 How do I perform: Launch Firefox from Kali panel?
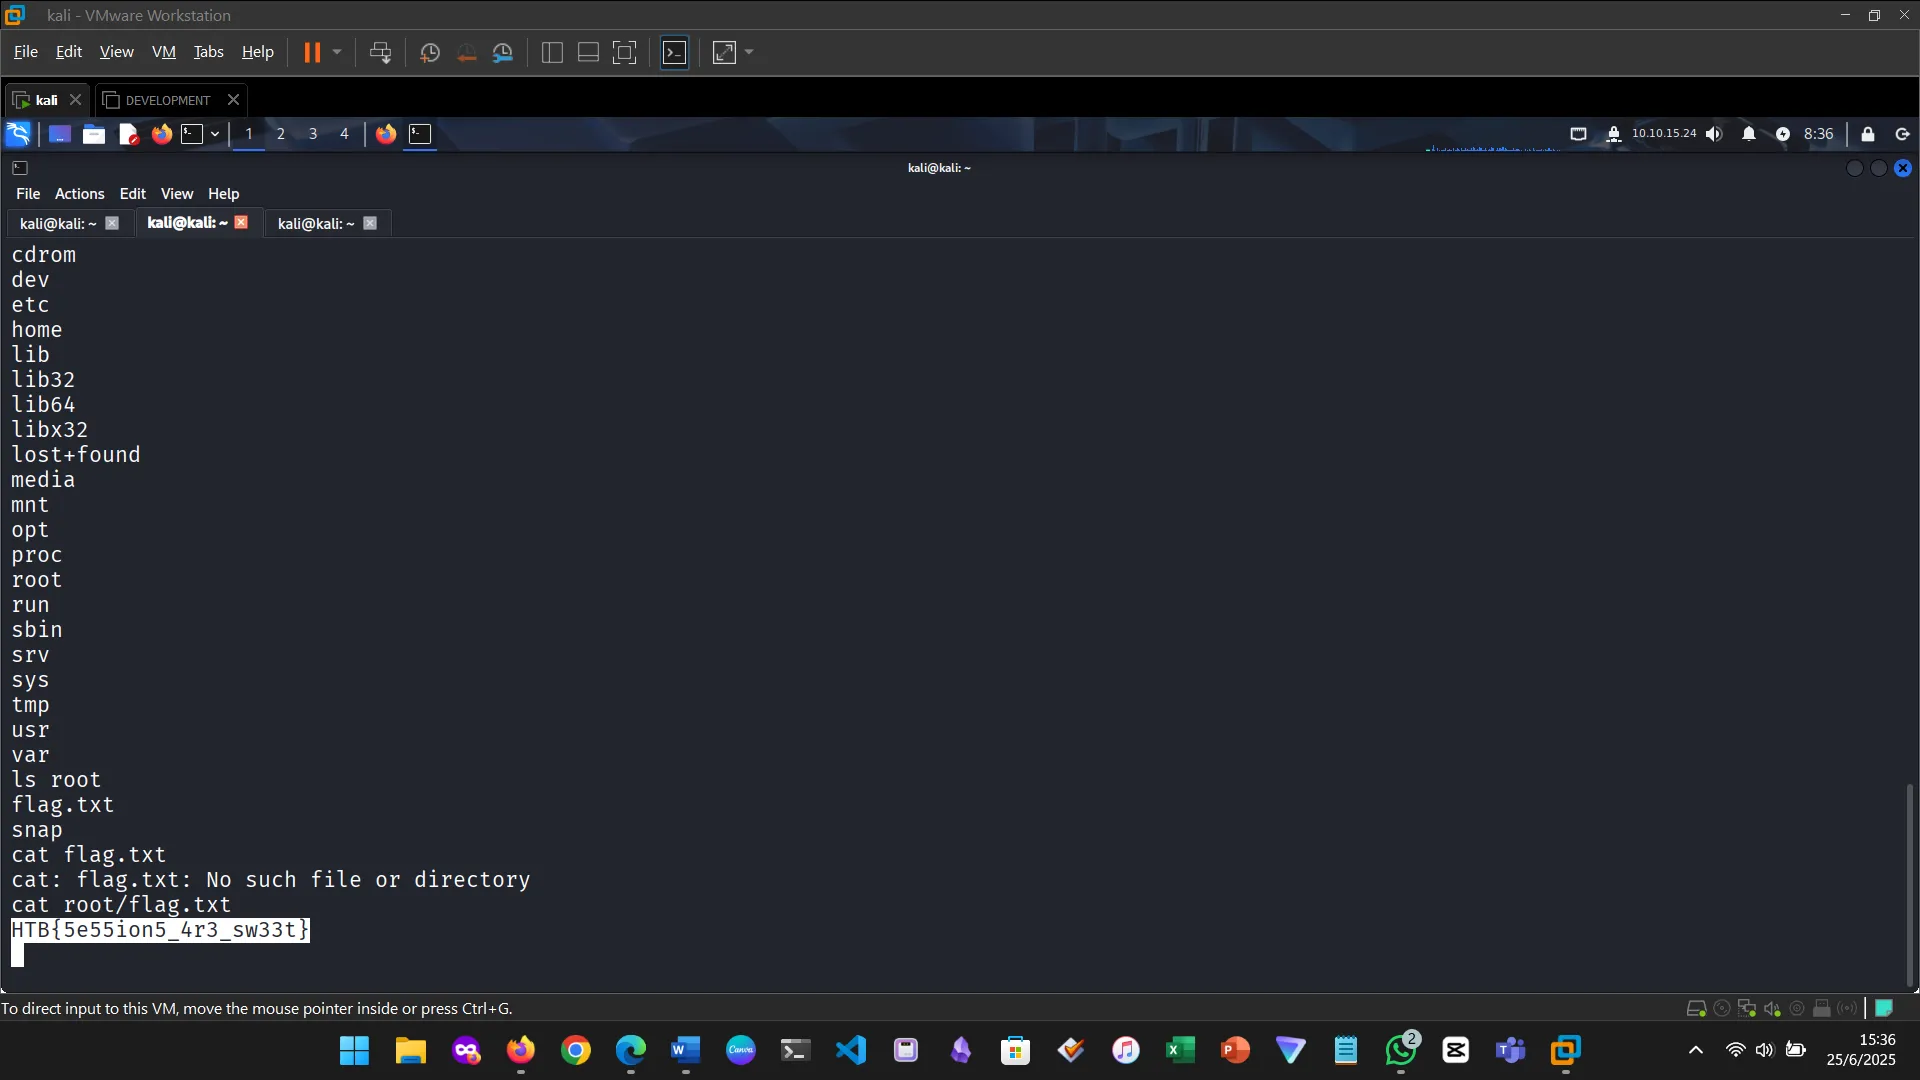point(161,134)
